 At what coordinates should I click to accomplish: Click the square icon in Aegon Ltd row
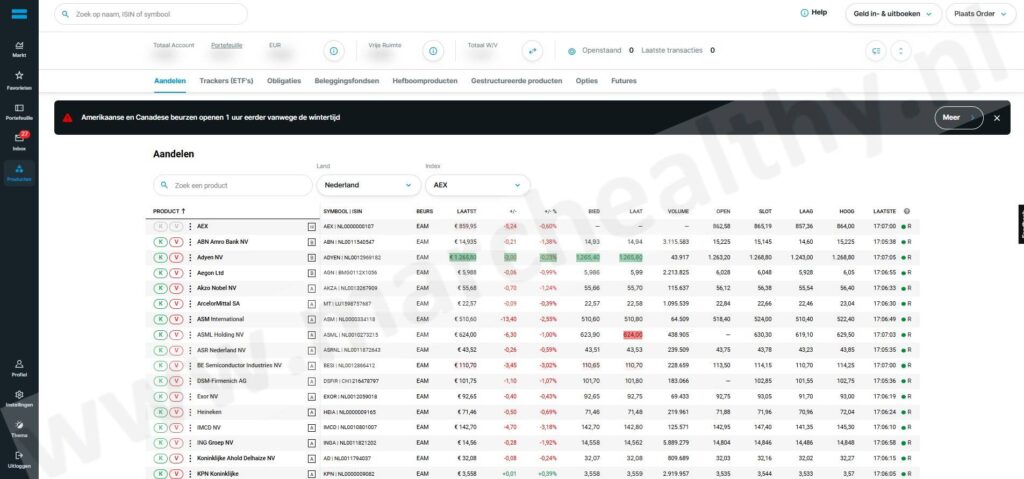(x=312, y=273)
